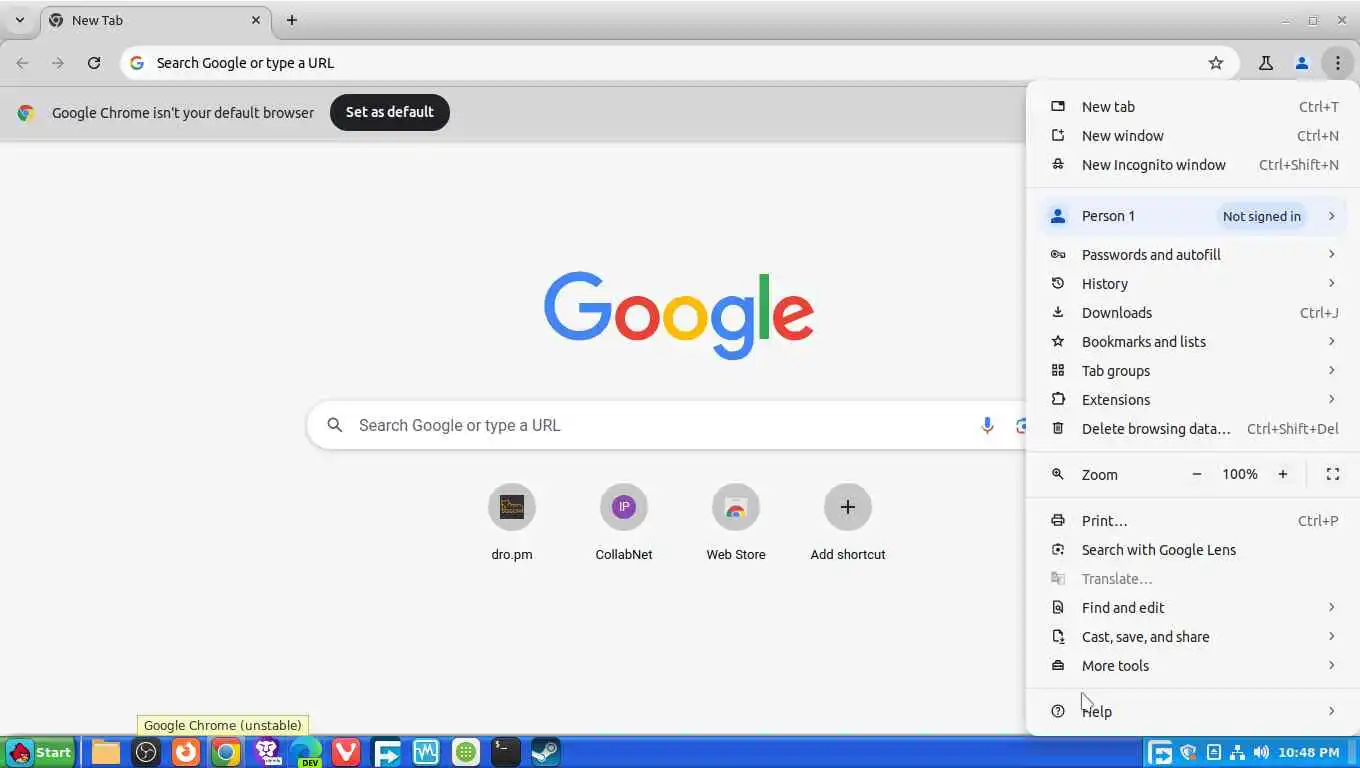Open Downloads from the menu
Screen dimensions: 1360x768
pos(1193,313)
